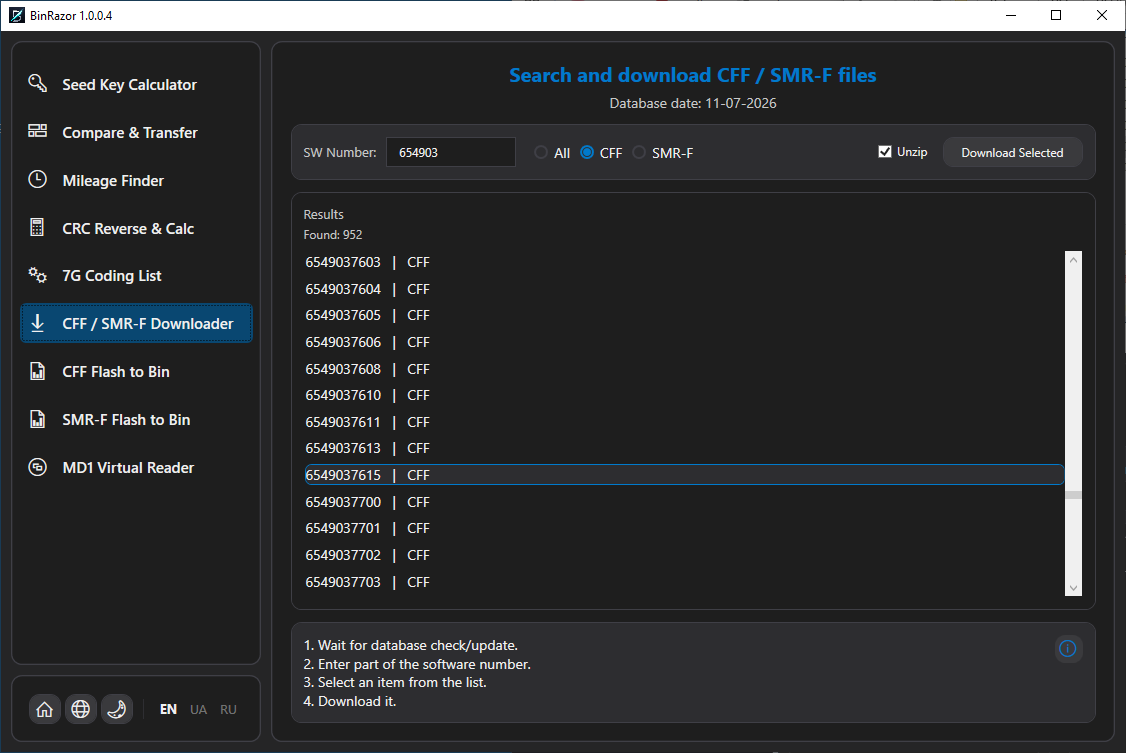Select result 6549037702 | CFF
1126x753 pixels.
[684, 555]
